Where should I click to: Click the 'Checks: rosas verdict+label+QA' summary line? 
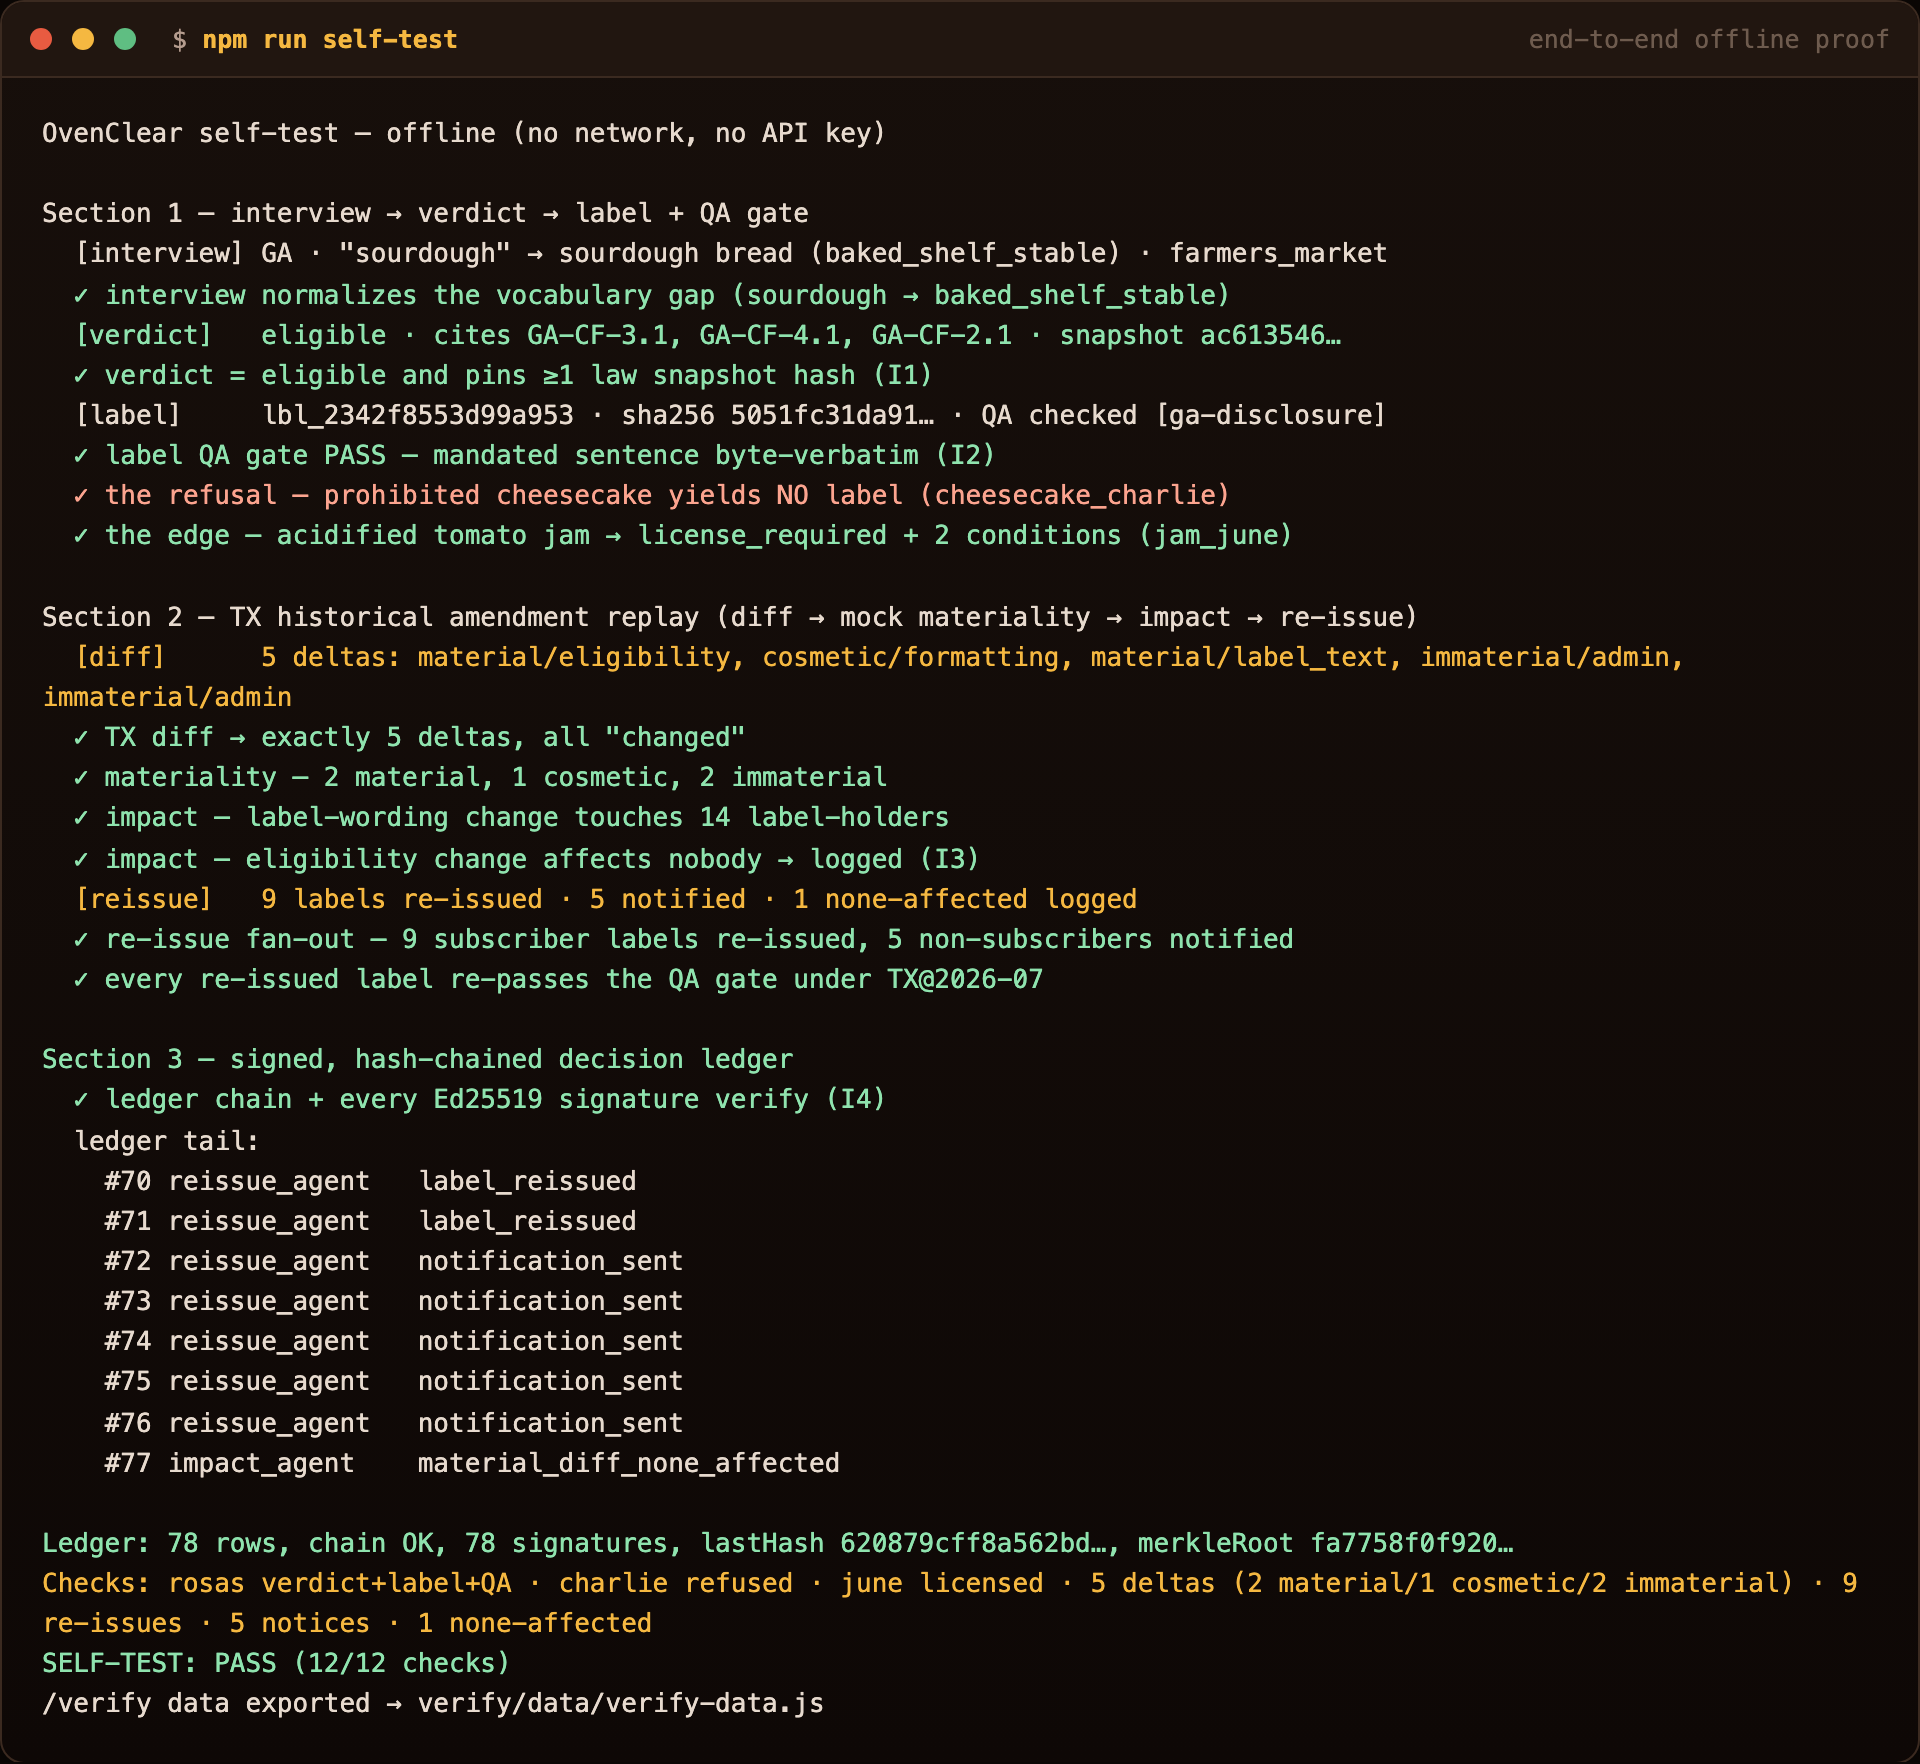pos(950,1583)
